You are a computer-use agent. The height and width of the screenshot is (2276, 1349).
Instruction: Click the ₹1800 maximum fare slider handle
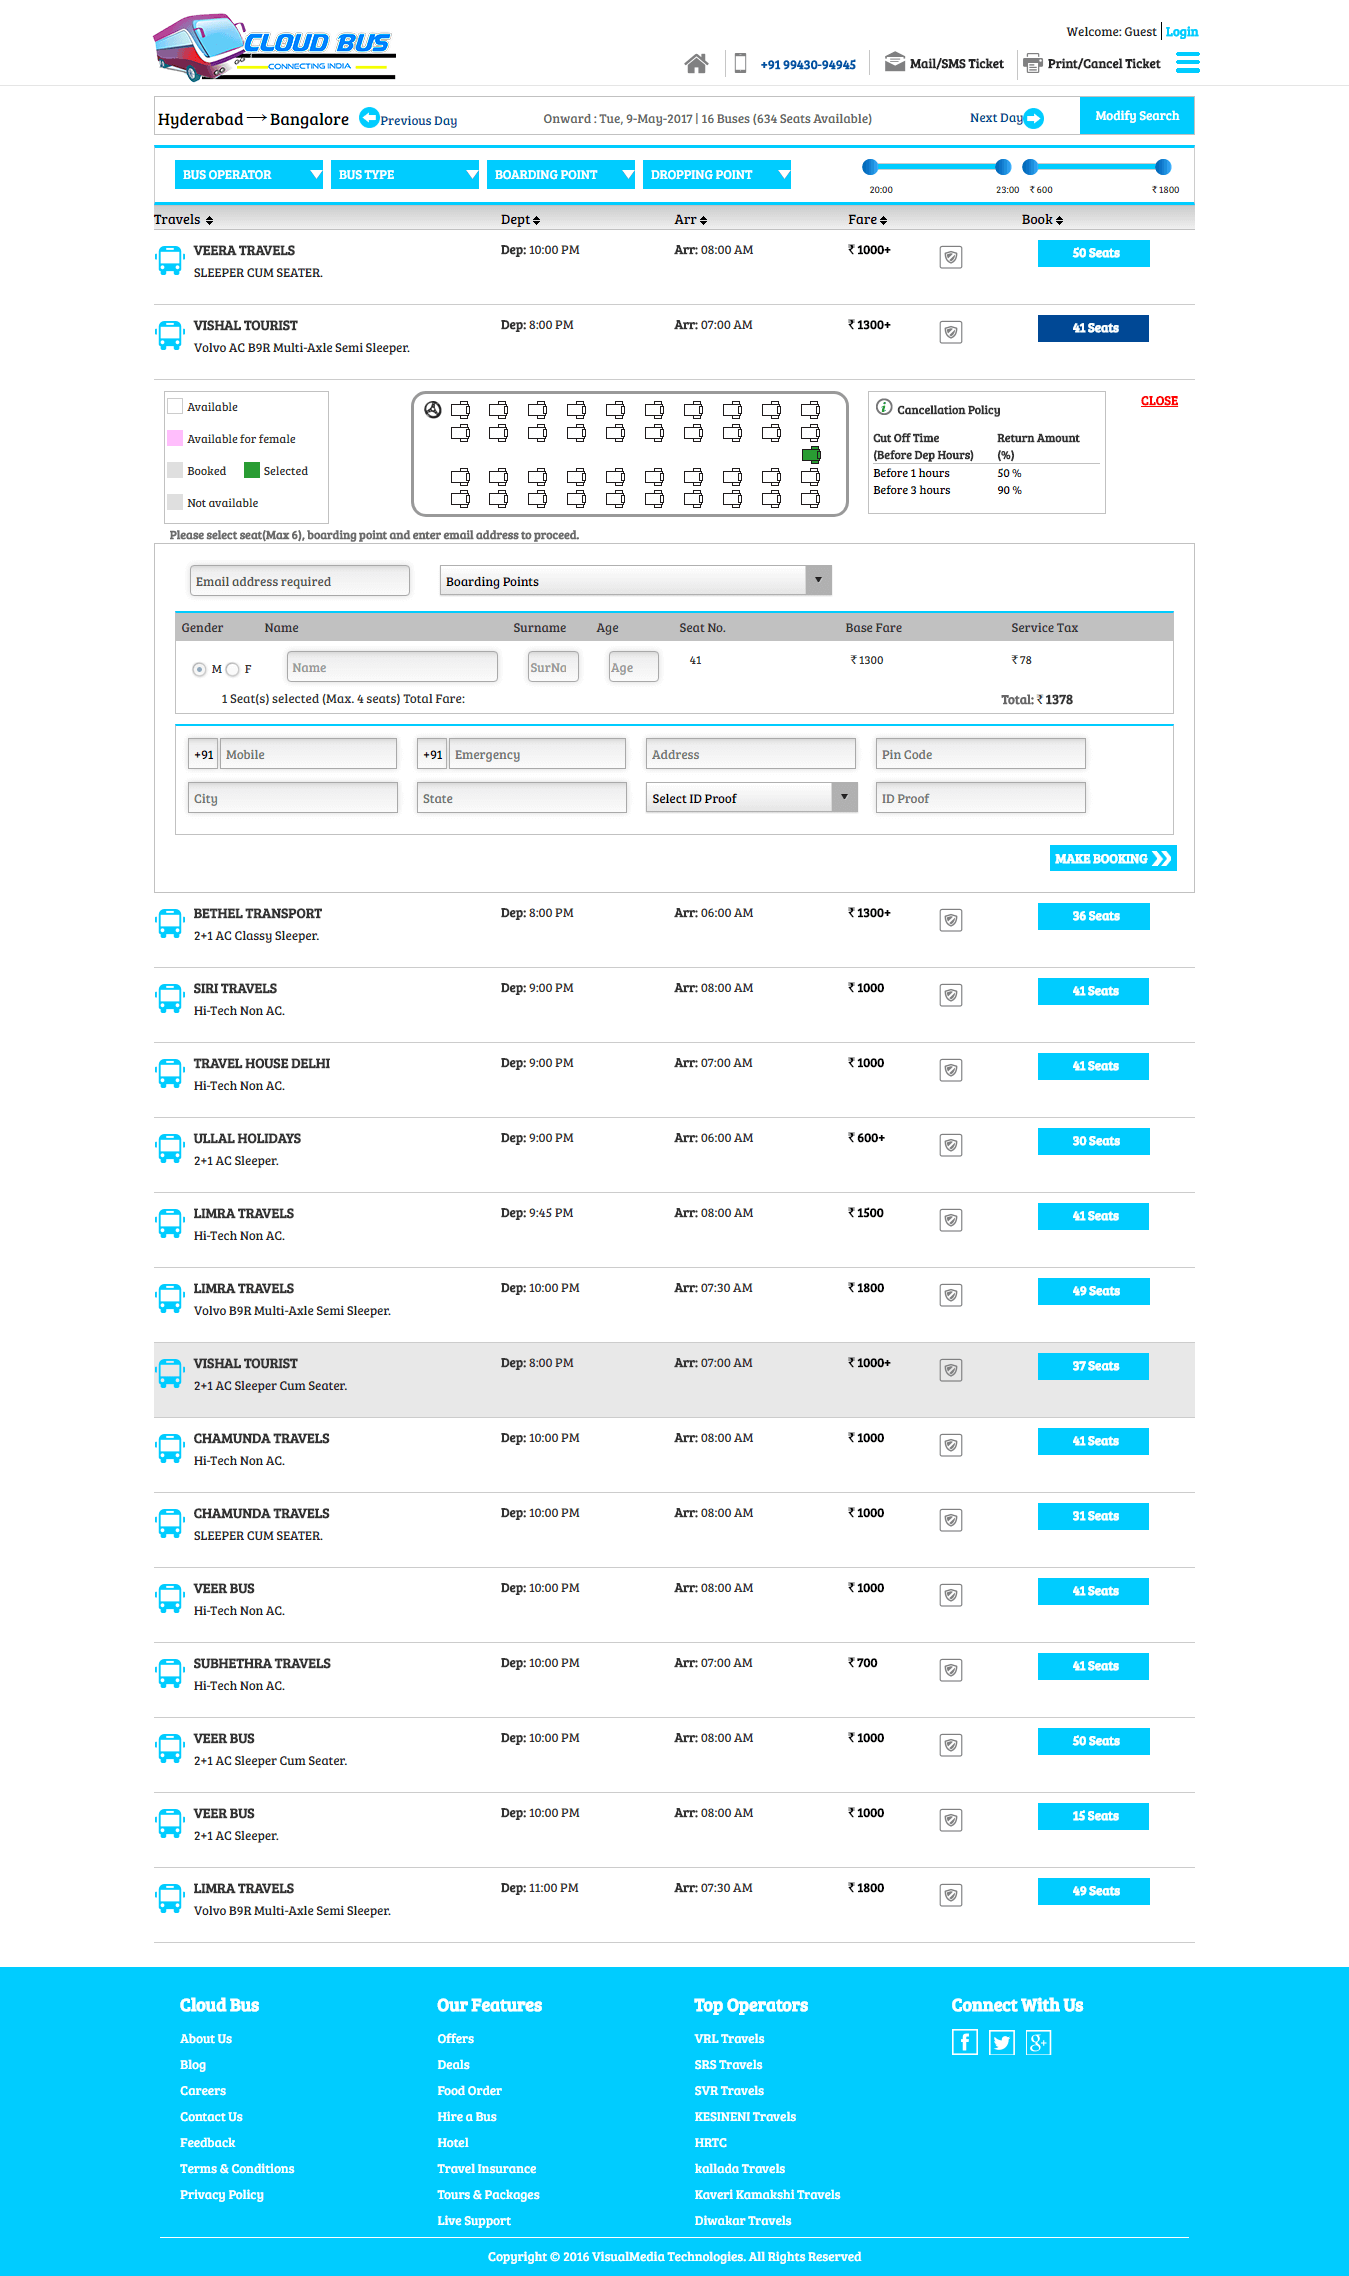coord(1163,167)
